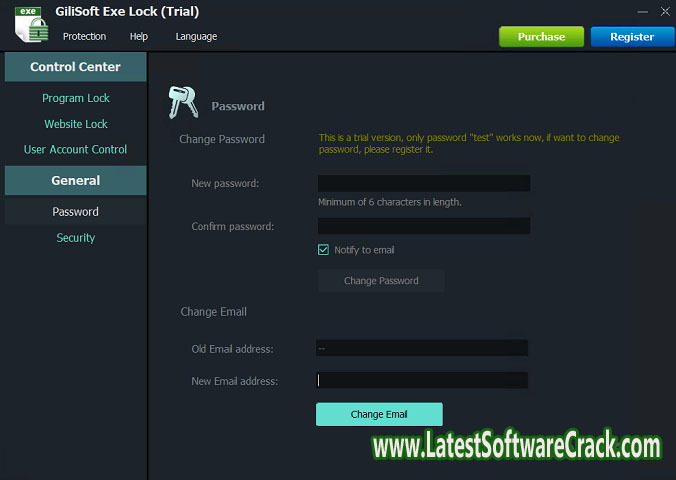This screenshot has width=676, height=480.
Task: Click the New Email address field
Action: [422, 380]
